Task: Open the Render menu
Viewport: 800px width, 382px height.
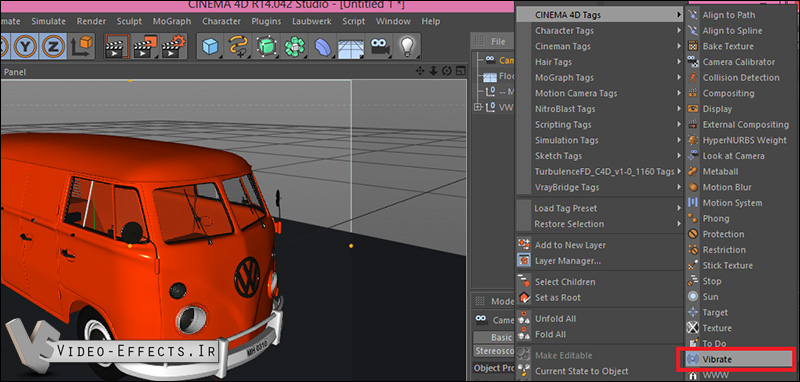Action: coord(91,21)
